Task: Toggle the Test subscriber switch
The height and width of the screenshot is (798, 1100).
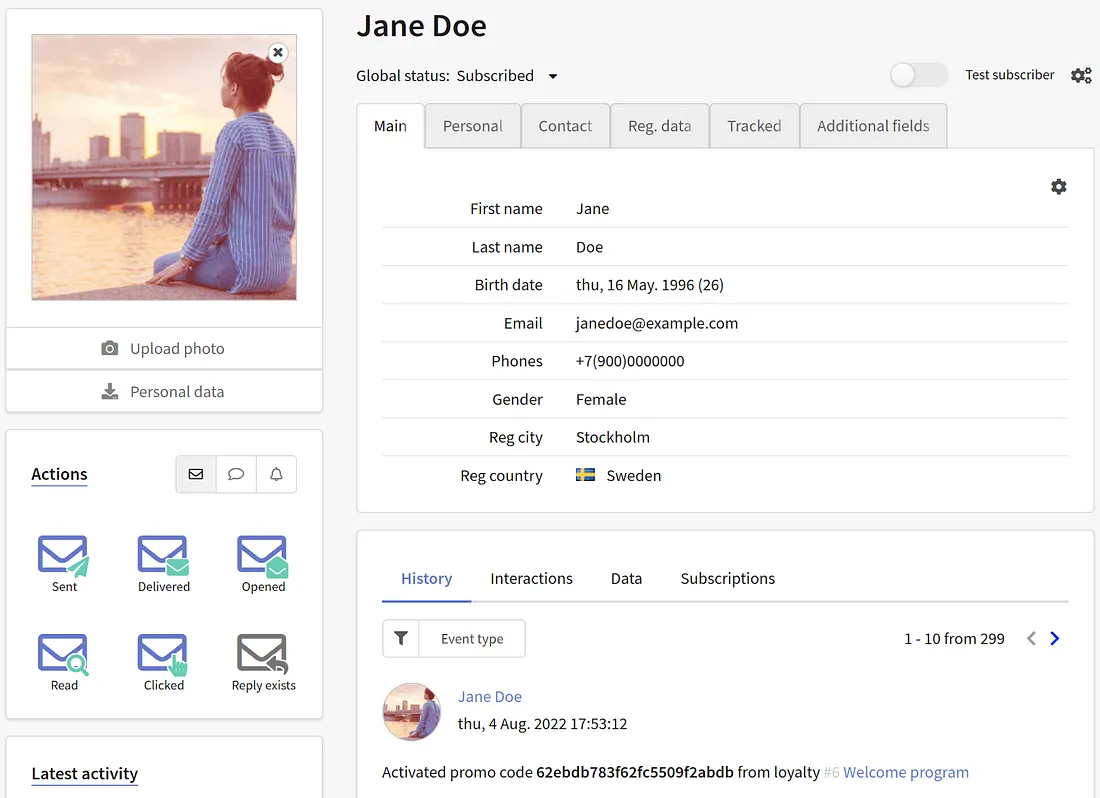Action: tap(919, 75)
